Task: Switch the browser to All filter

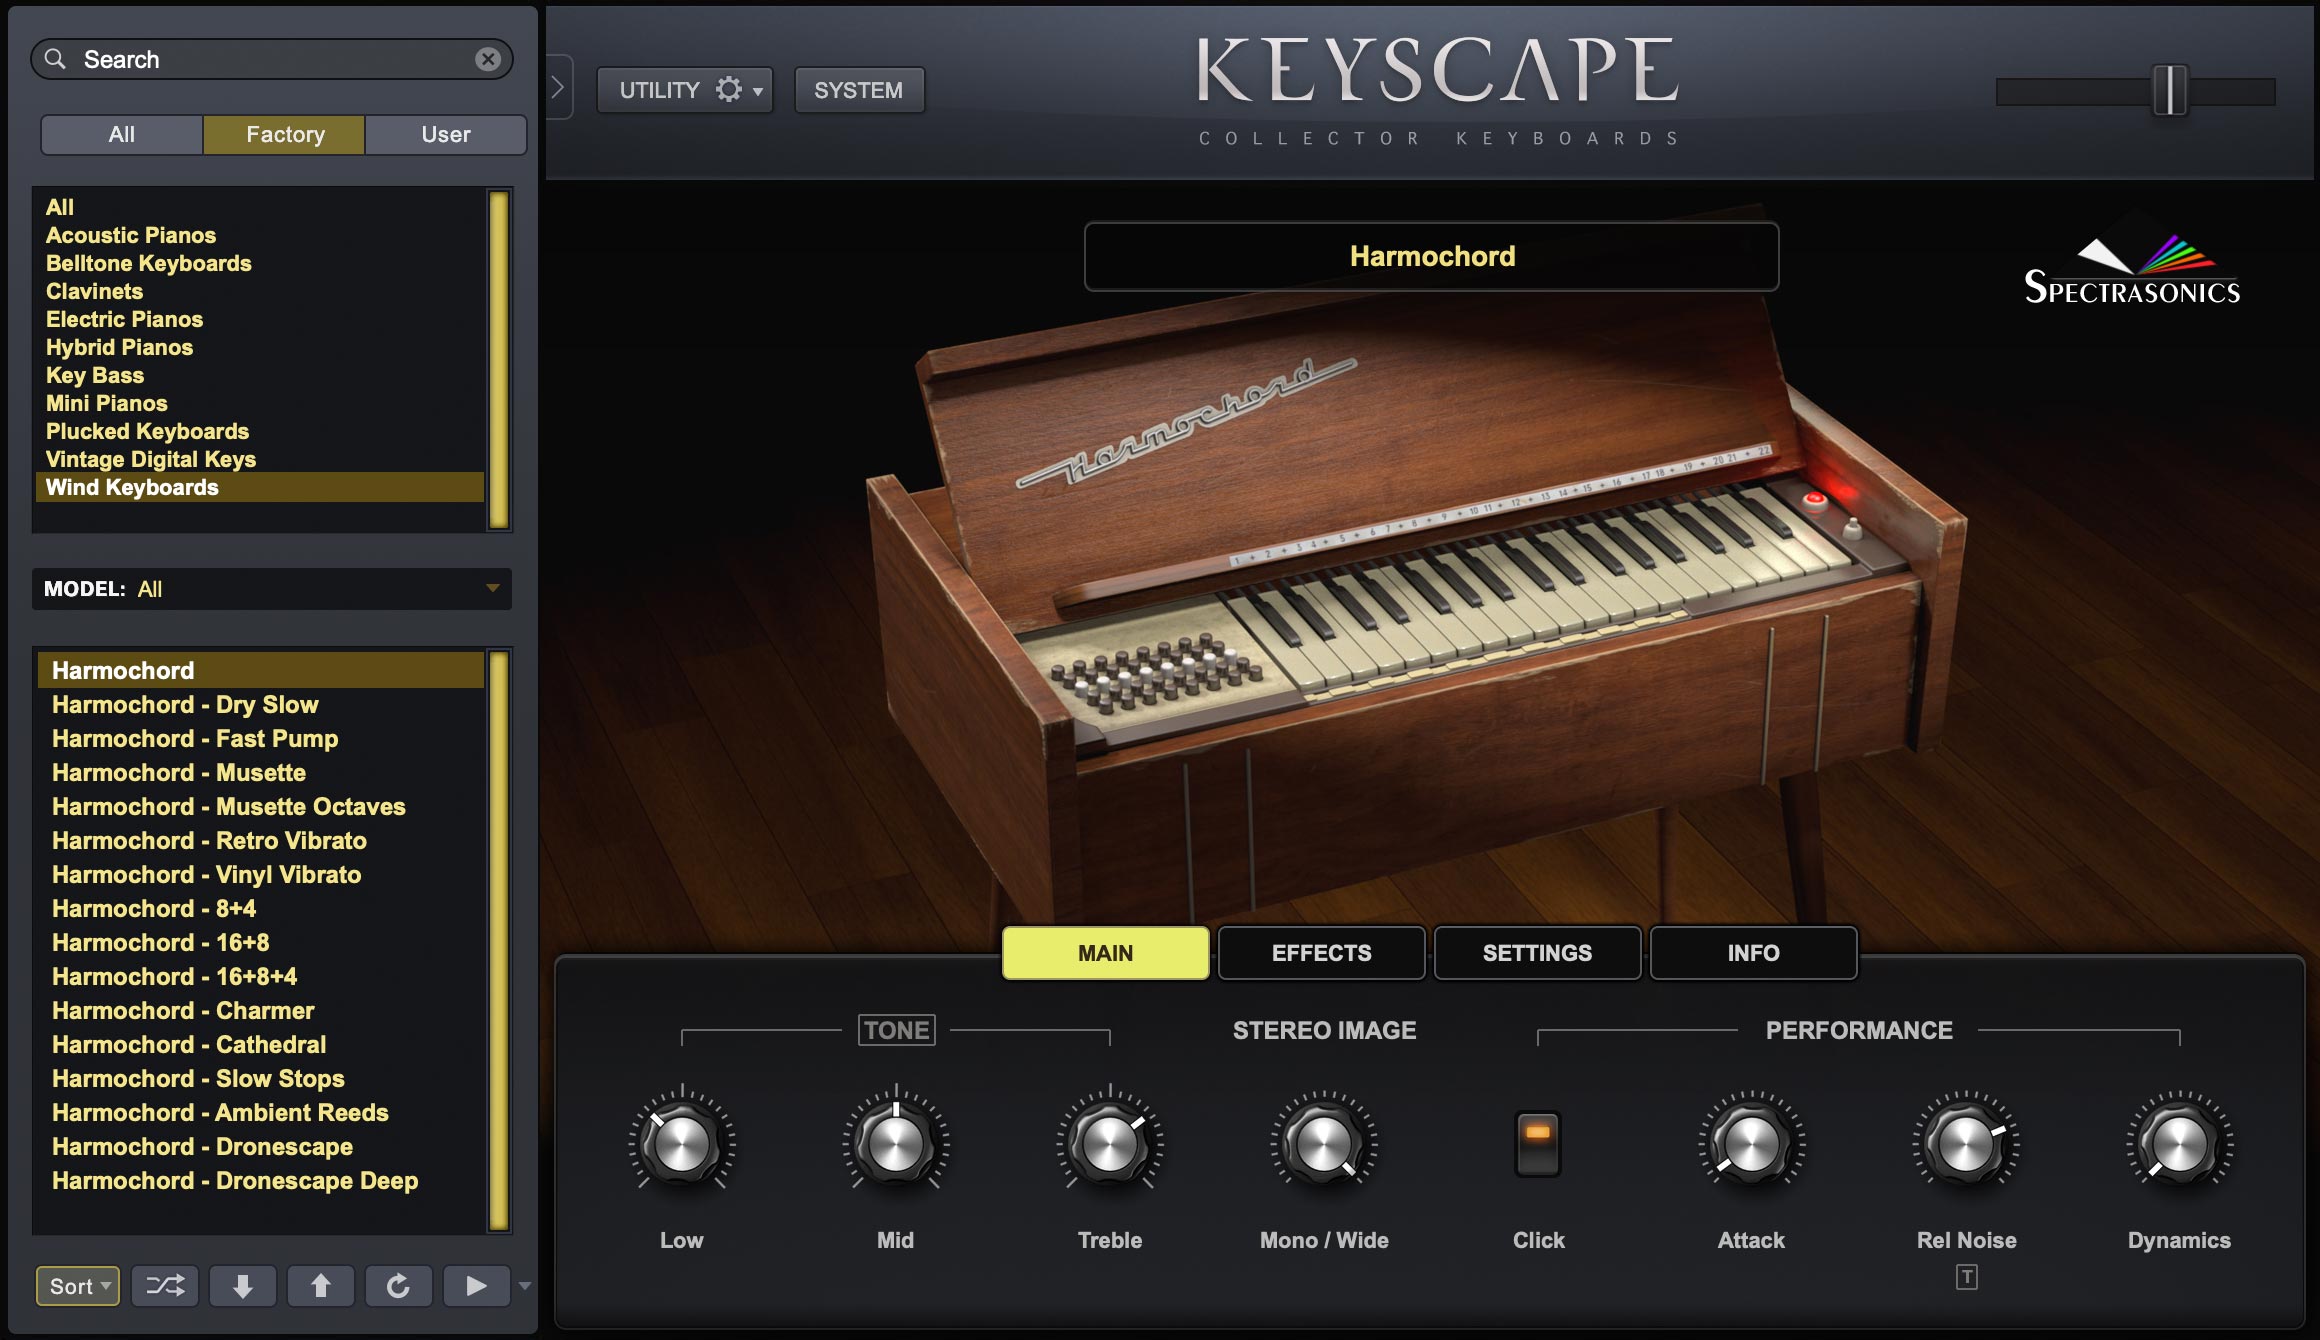Action: click(122, 134)
